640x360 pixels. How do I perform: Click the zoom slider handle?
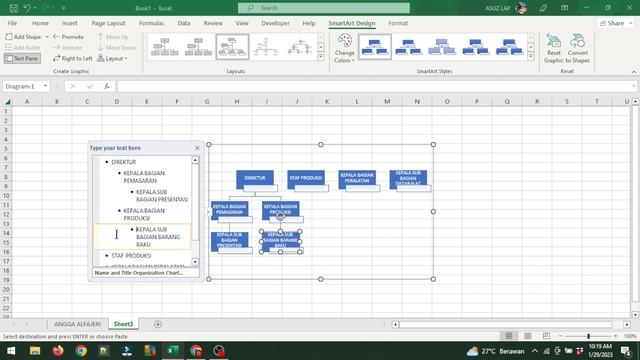pos(588,336)
